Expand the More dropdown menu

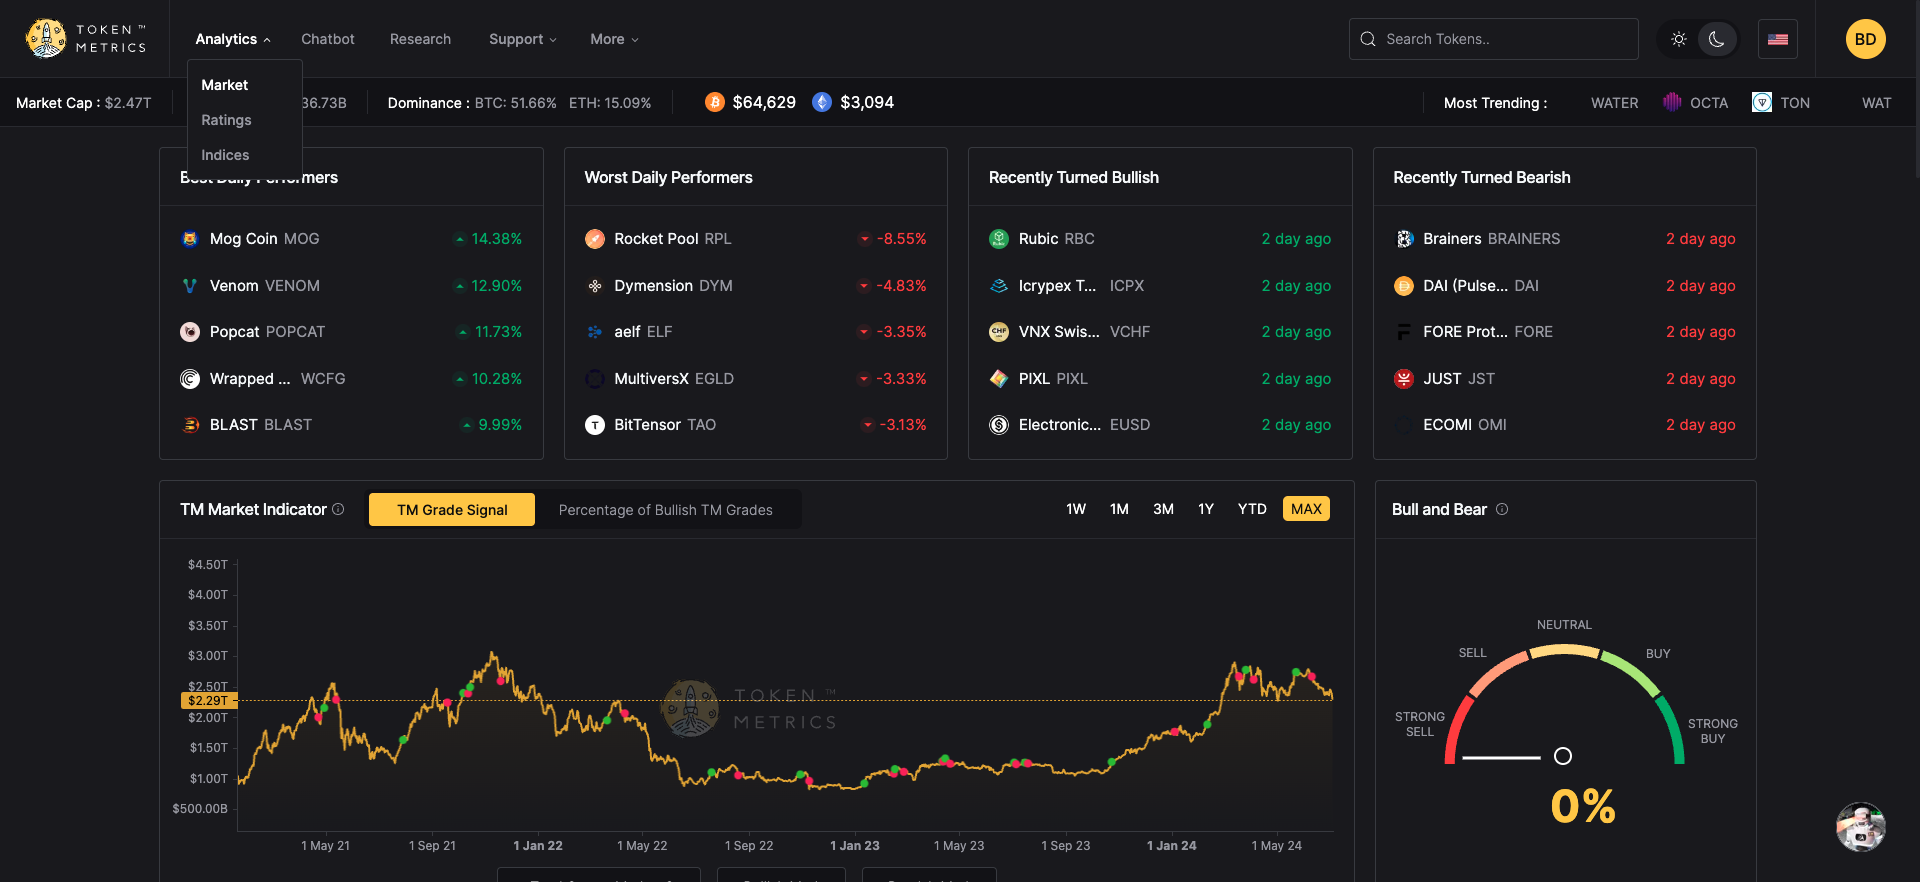click(614, 39)
